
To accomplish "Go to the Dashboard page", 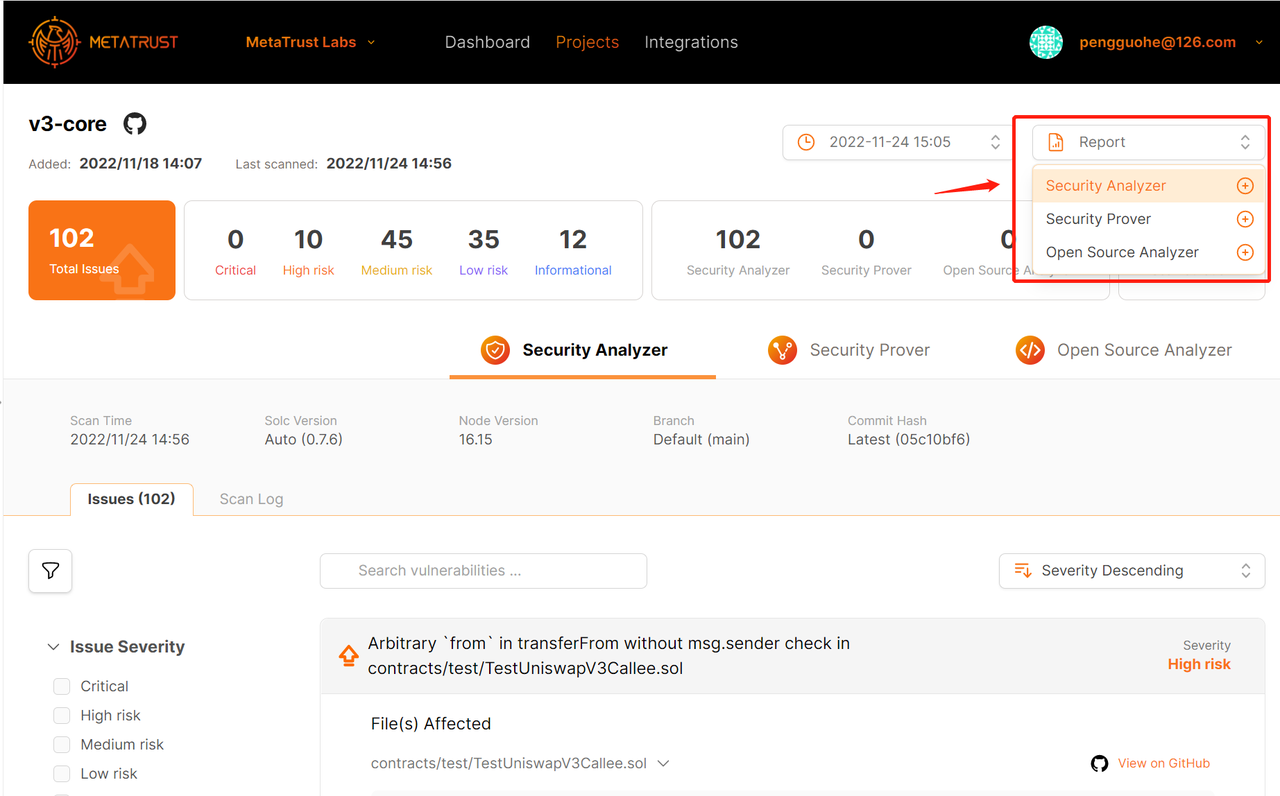I will [487, 42].
